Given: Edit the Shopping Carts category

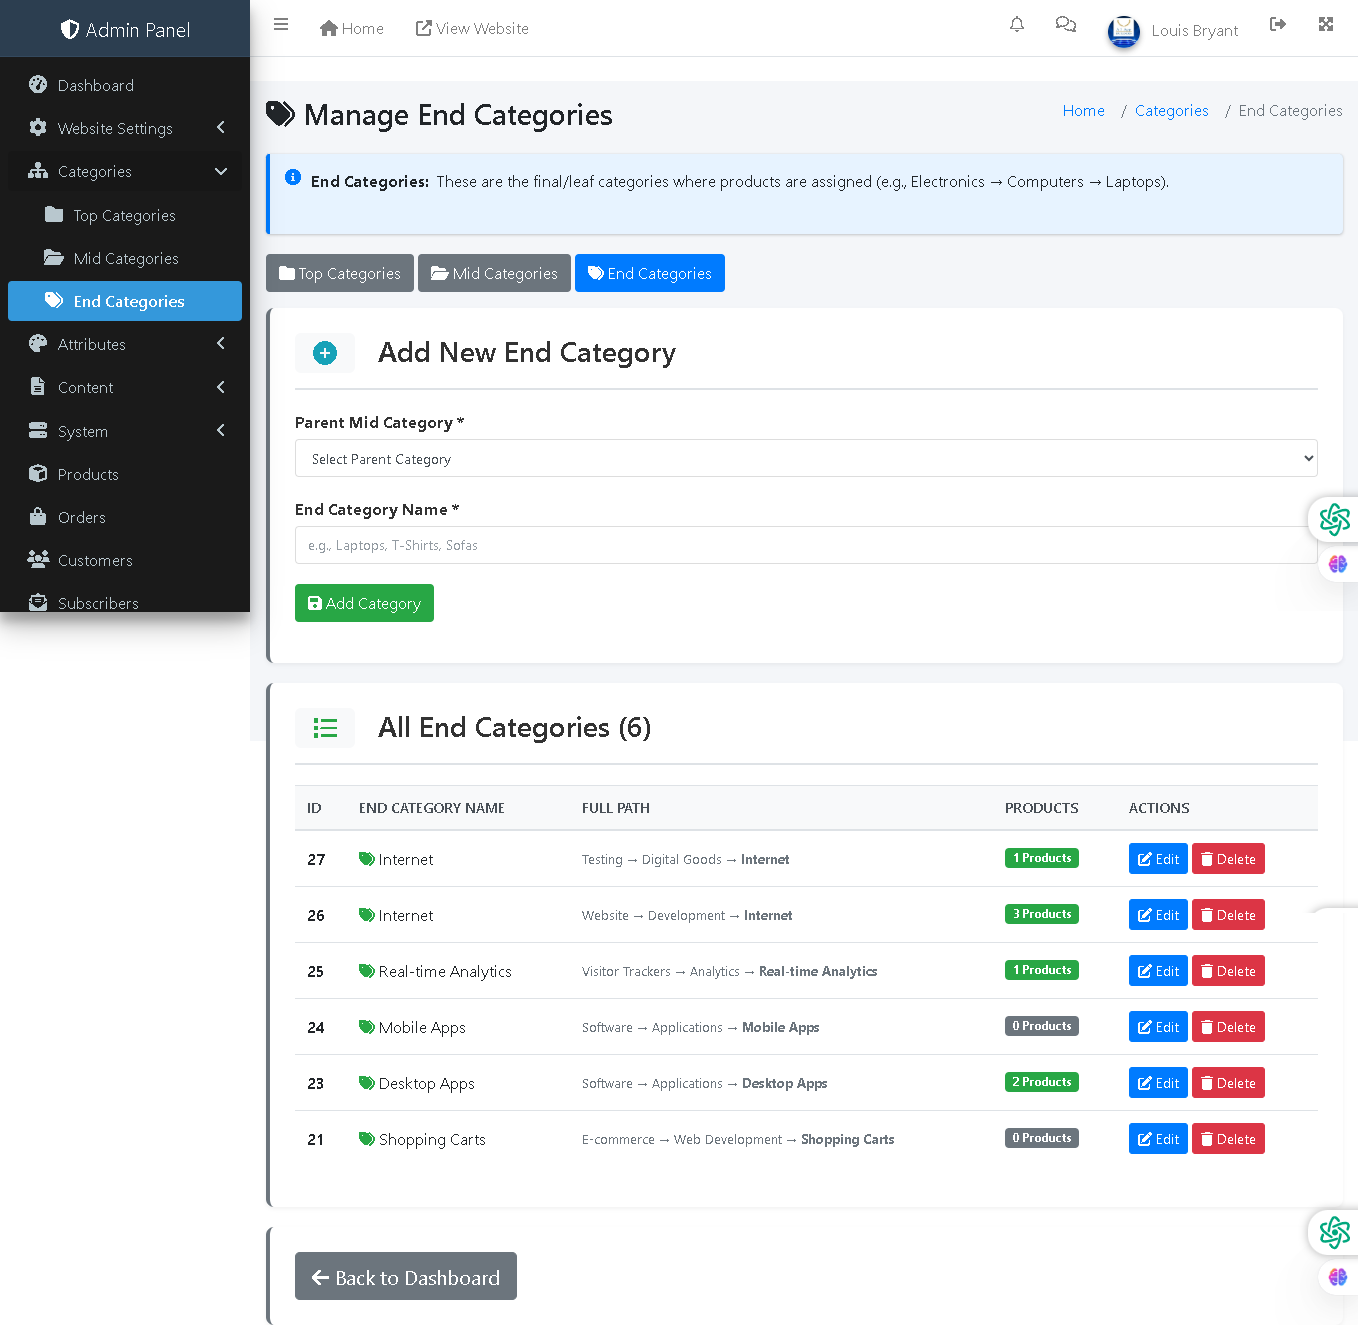Looking at the screenshot, I should [x=1157, y=1139].
